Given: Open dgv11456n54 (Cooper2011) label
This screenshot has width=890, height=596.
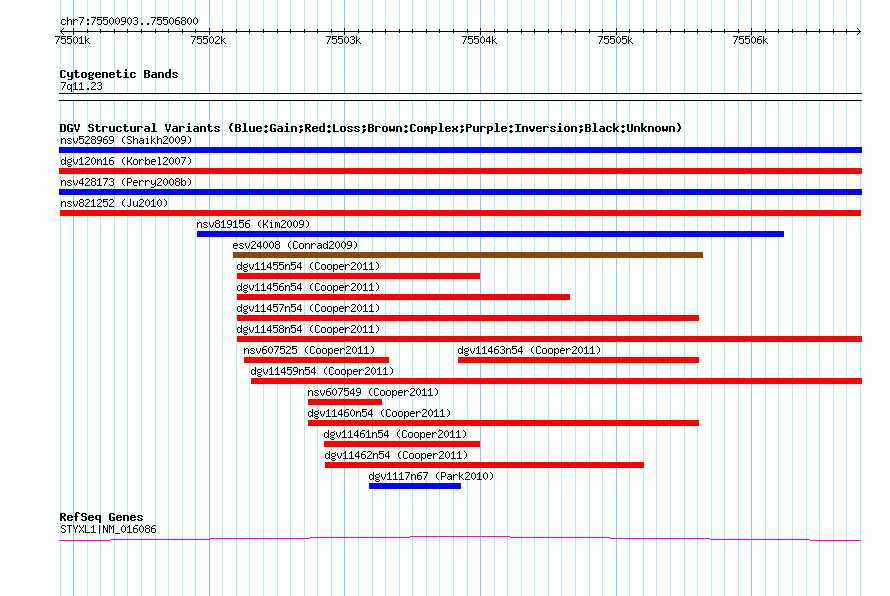Looking at the screenshot, I should [x=308, y=287].
